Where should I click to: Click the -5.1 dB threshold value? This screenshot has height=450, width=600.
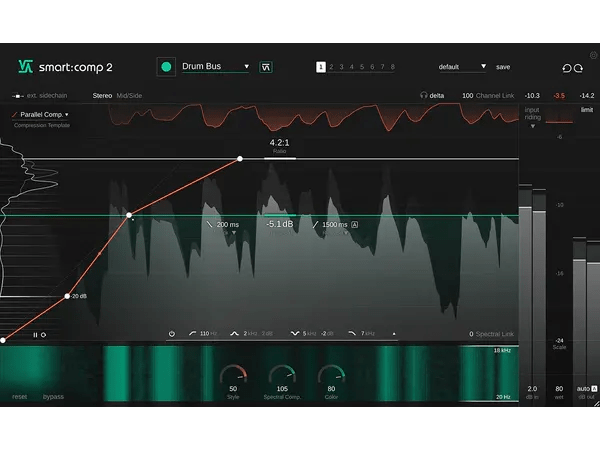280,224
